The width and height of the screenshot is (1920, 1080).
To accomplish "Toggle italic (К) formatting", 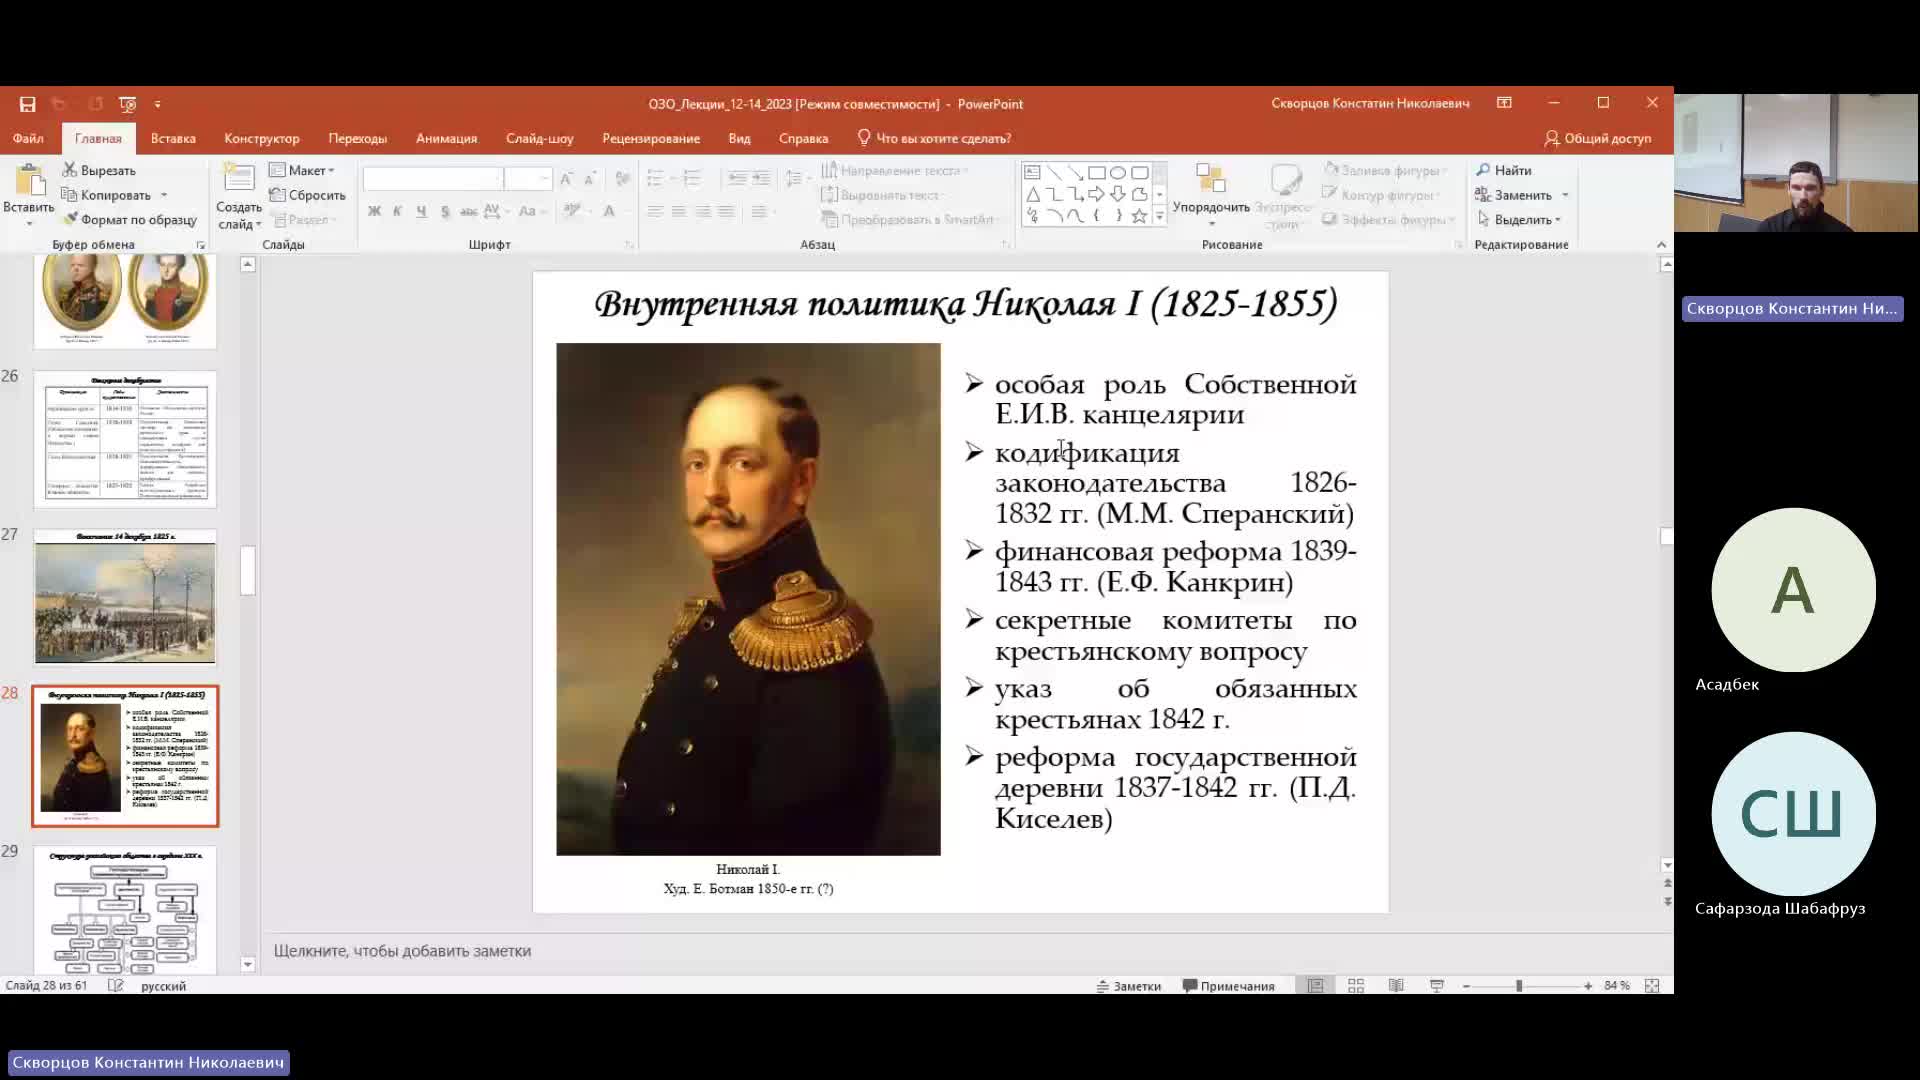I will (x=397, y=211).
